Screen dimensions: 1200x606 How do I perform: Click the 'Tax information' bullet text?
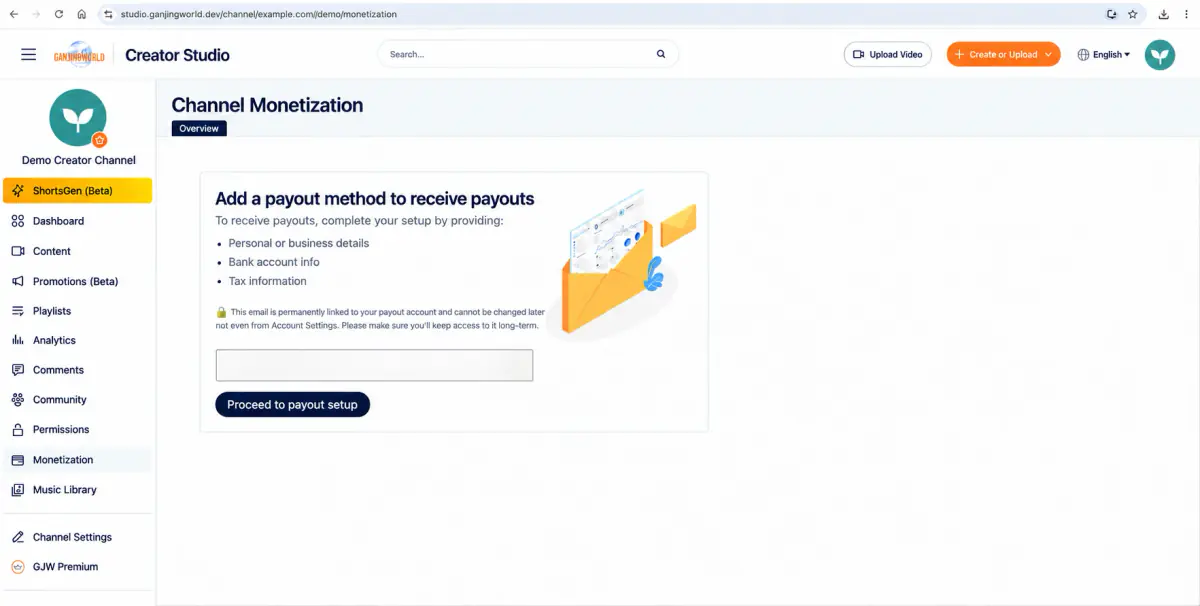tap(267, 281)
